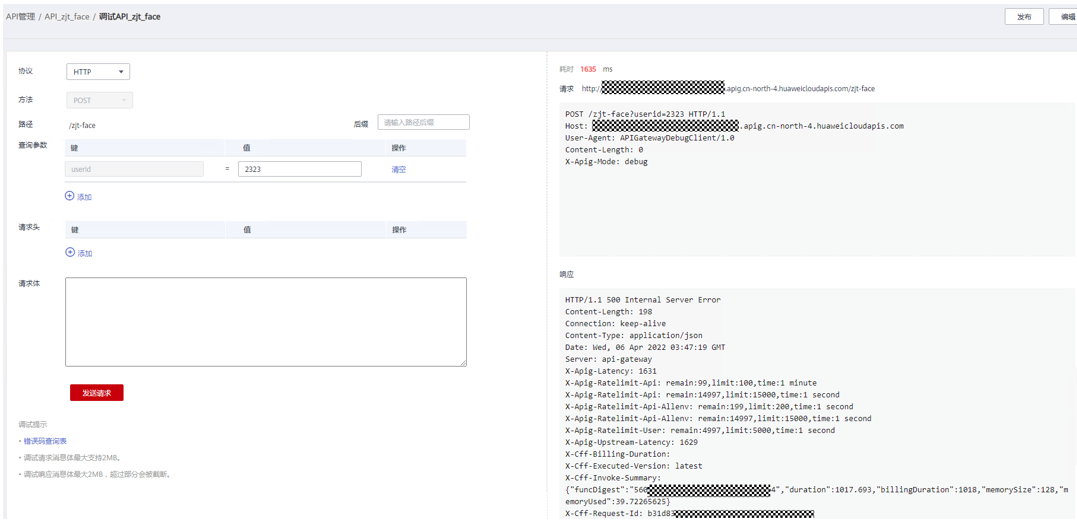Screen dimensions: 1077x529
Task: Click the request URL ending in /zjt-face
Action: tap(728, 89)
